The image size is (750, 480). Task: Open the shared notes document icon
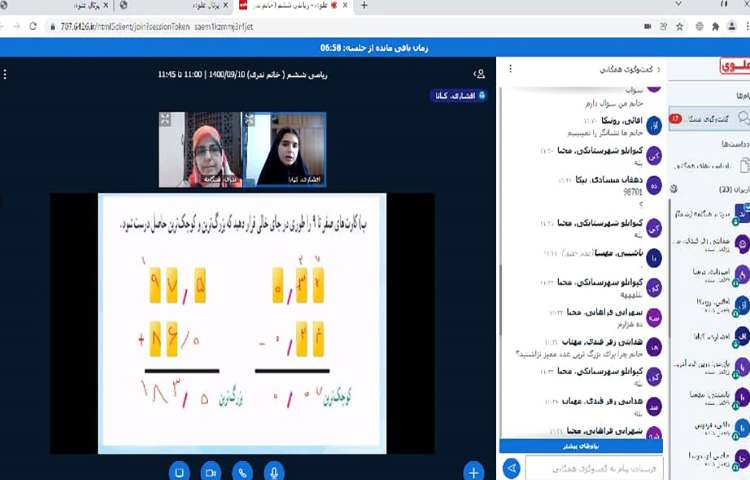[744, 166]
